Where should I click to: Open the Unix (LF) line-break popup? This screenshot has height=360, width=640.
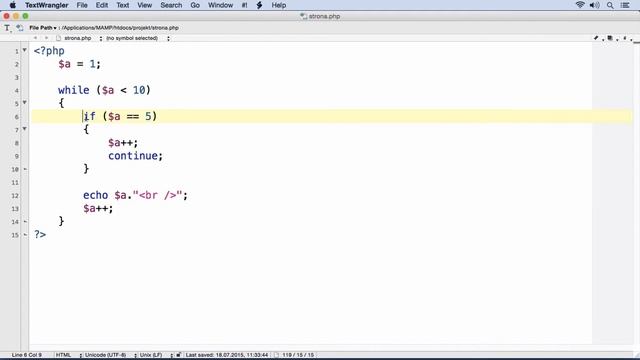(x=156, y=355)
